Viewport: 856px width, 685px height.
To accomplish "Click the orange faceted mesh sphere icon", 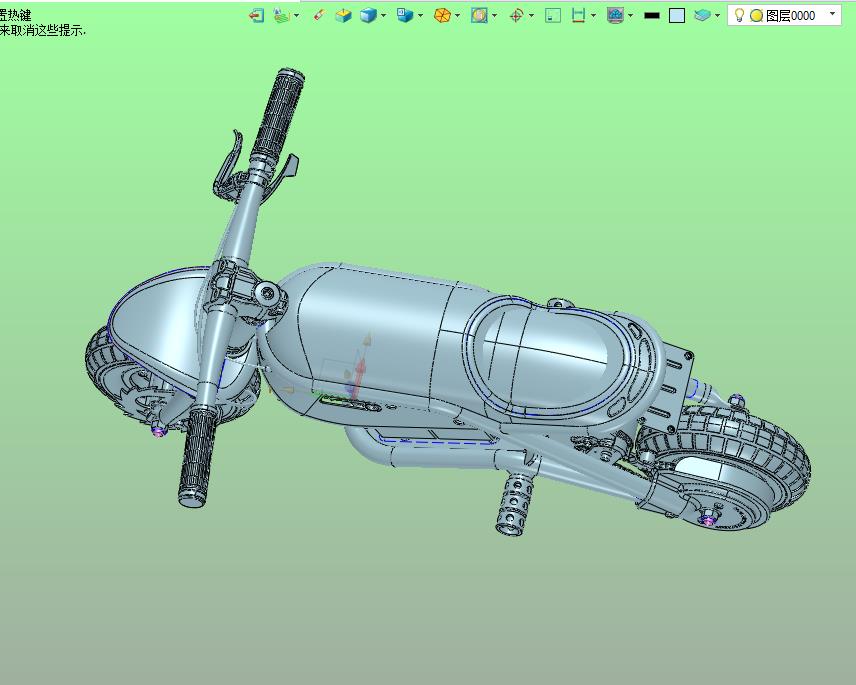I will pyautogui.click(x=442, y=15).
